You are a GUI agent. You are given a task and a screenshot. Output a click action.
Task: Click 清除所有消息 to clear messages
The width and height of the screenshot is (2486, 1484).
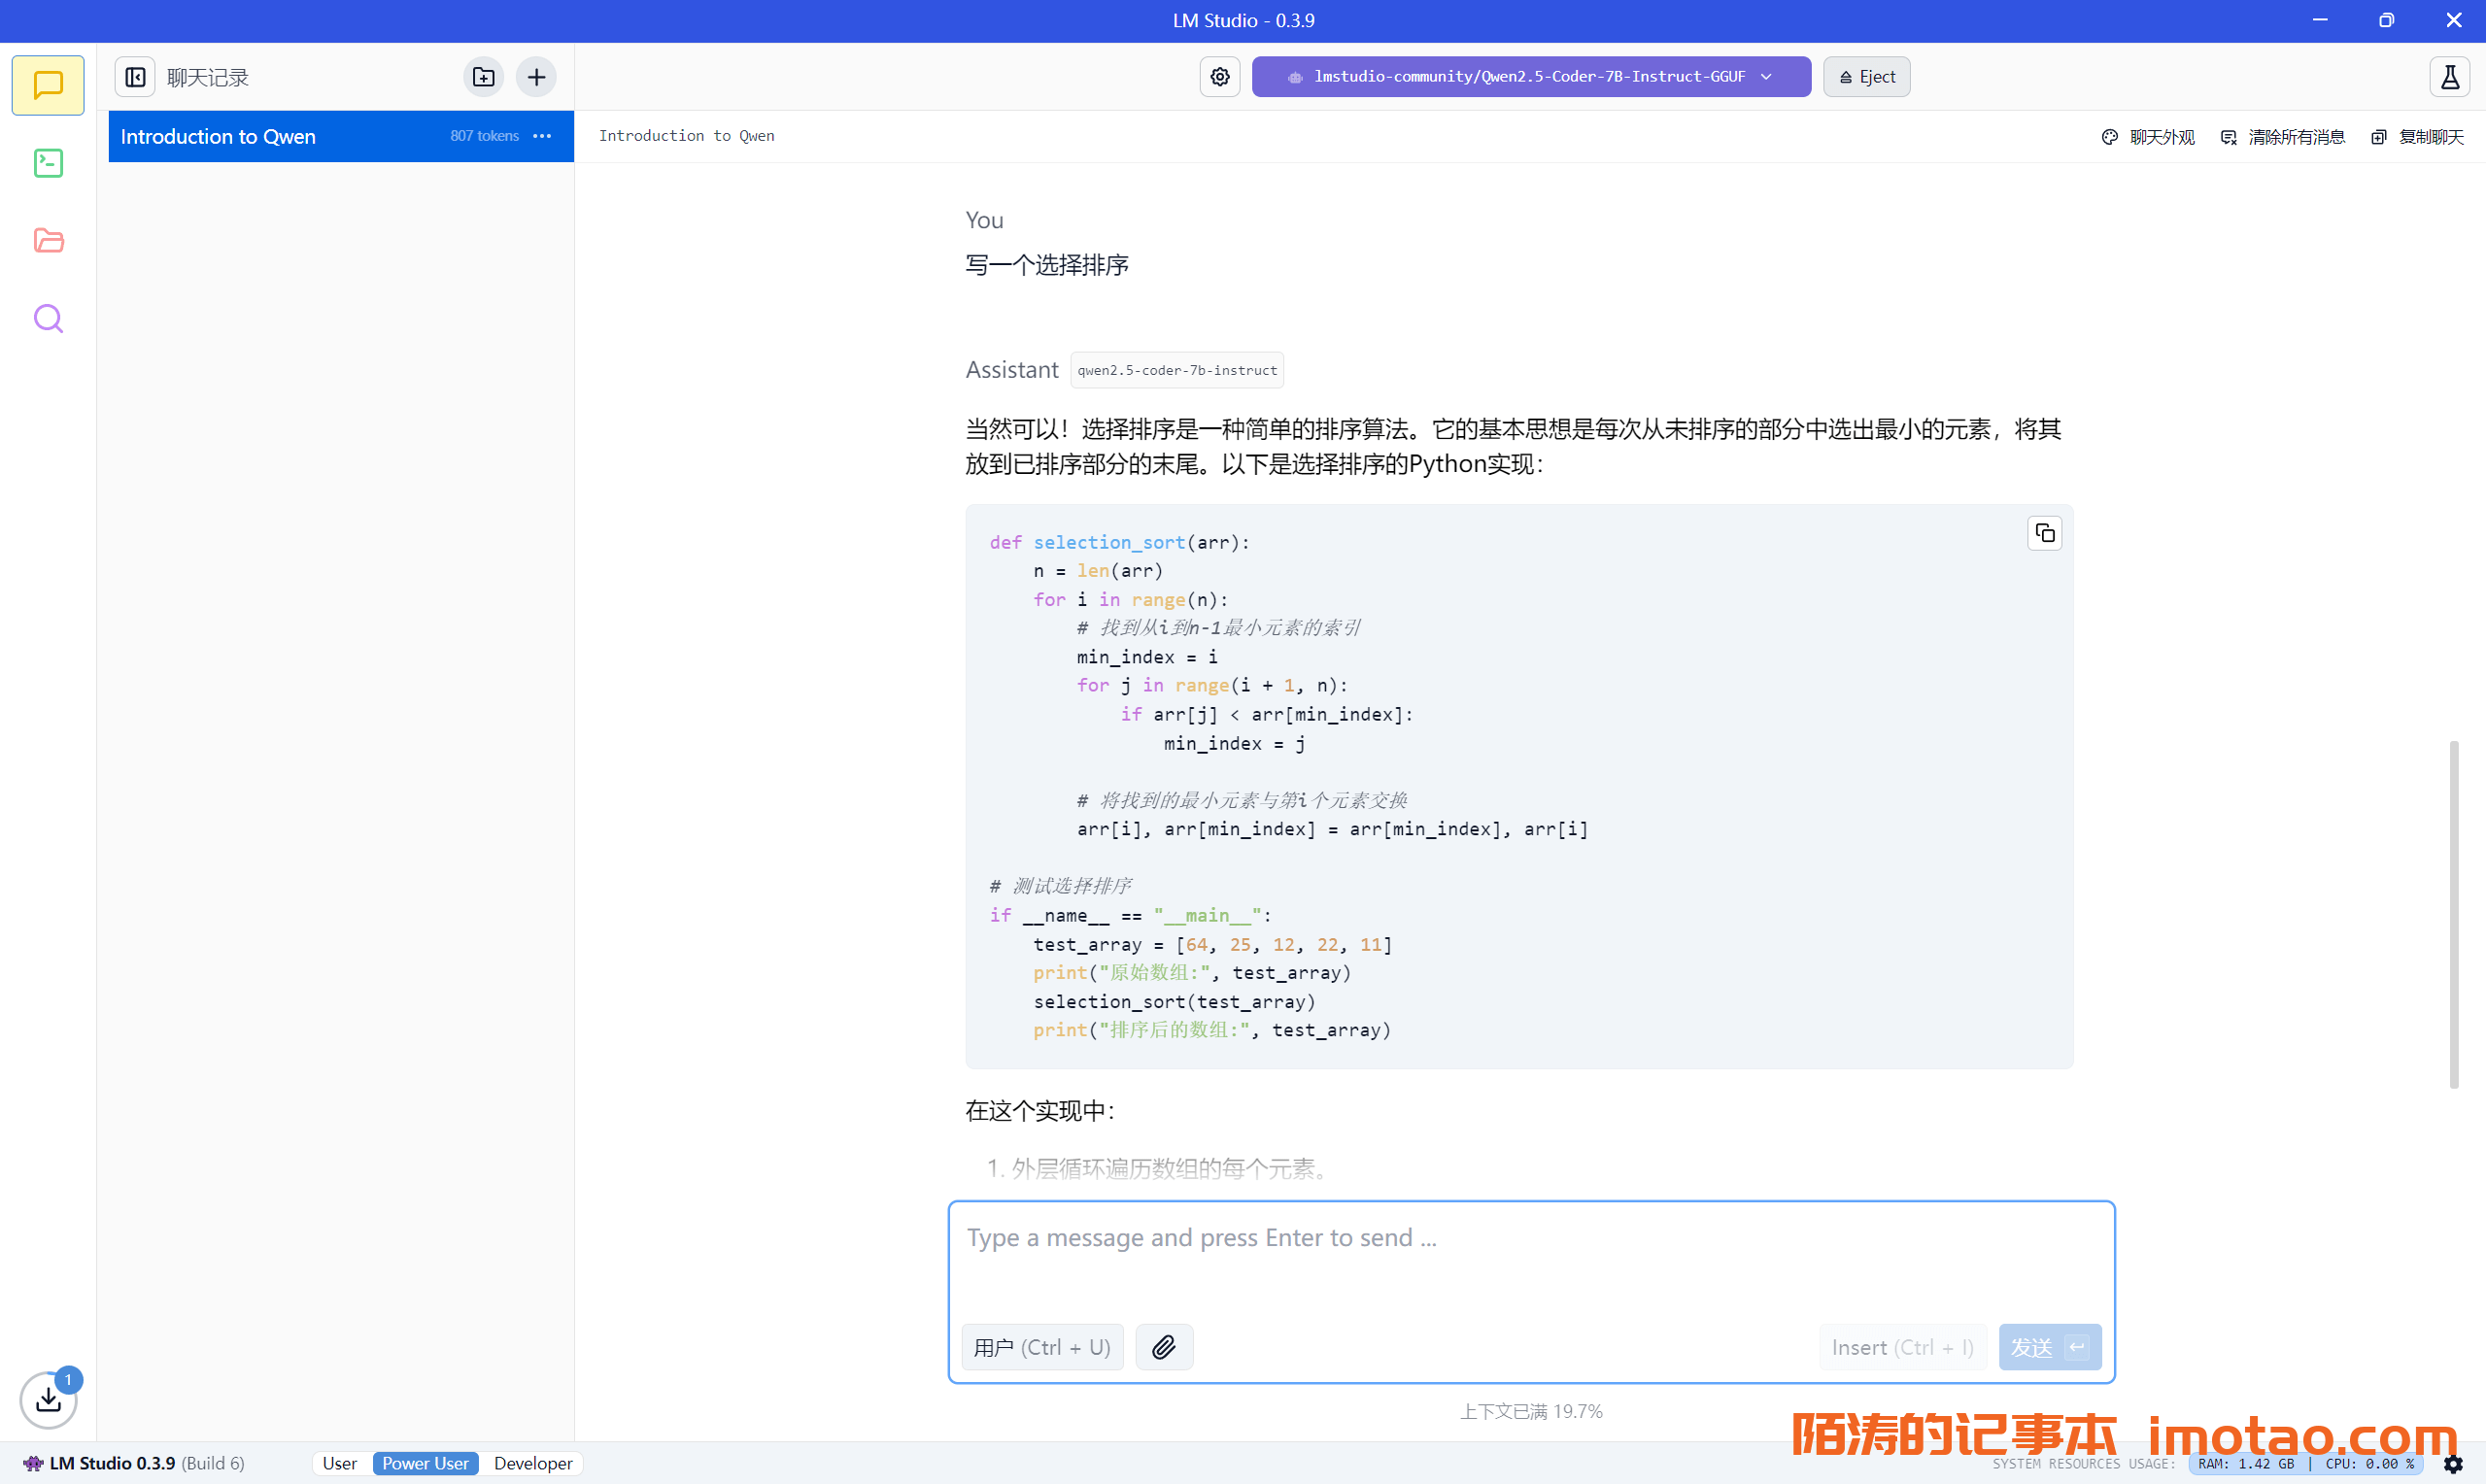pos(2283,137)
